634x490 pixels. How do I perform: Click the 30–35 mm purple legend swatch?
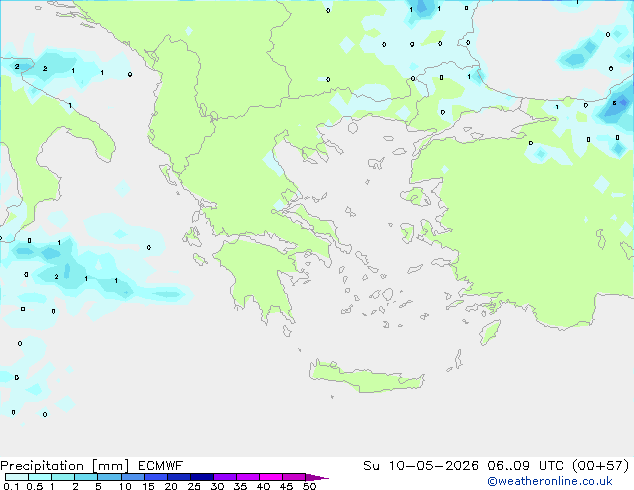tap(224, 477)
